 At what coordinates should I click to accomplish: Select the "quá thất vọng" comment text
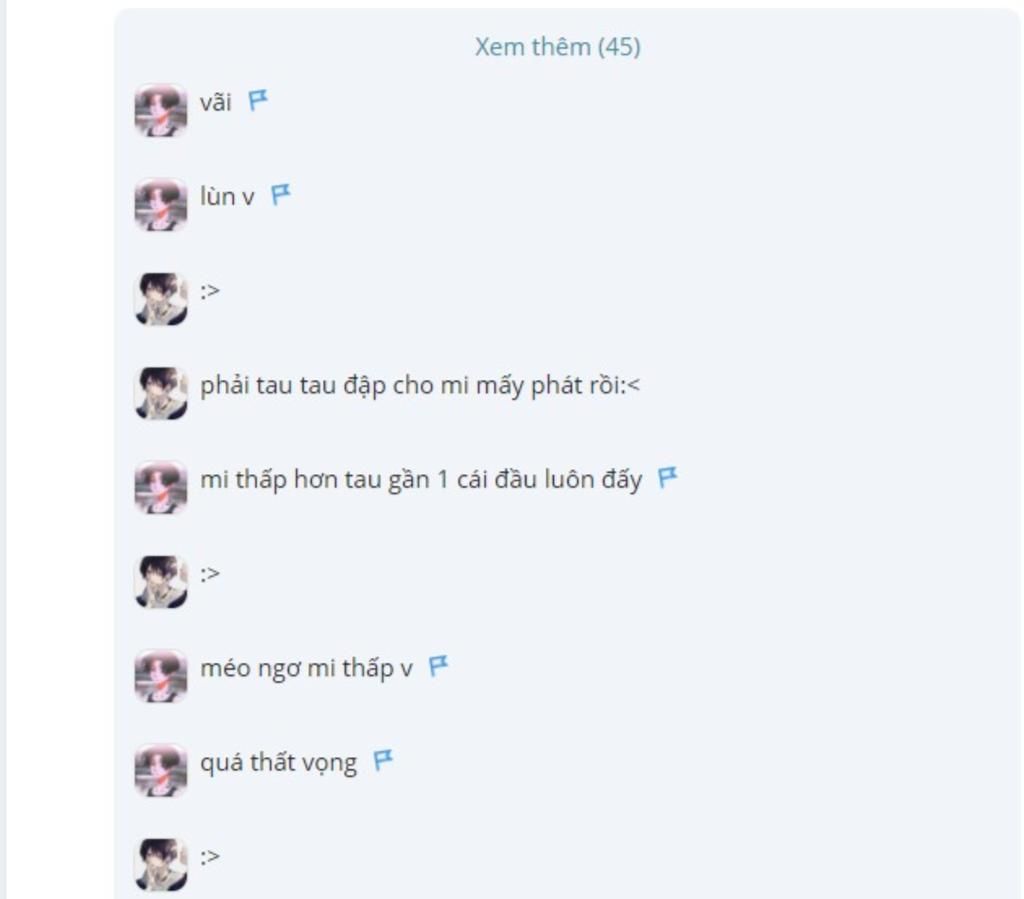[x=278, y=763]
